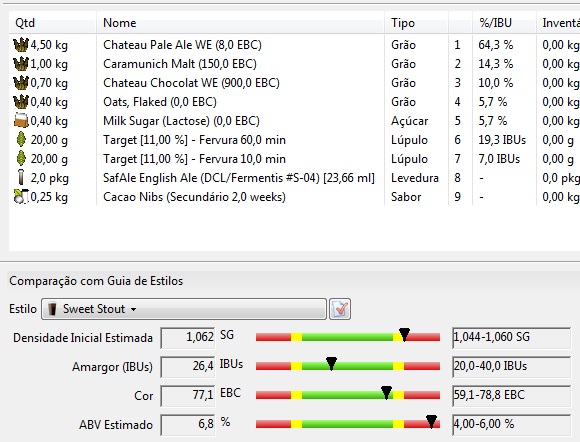The width and height of the screenshot is (580, 442).
Task: Click the SafAle yeast vial icon
Action: [x=21, y=178]
